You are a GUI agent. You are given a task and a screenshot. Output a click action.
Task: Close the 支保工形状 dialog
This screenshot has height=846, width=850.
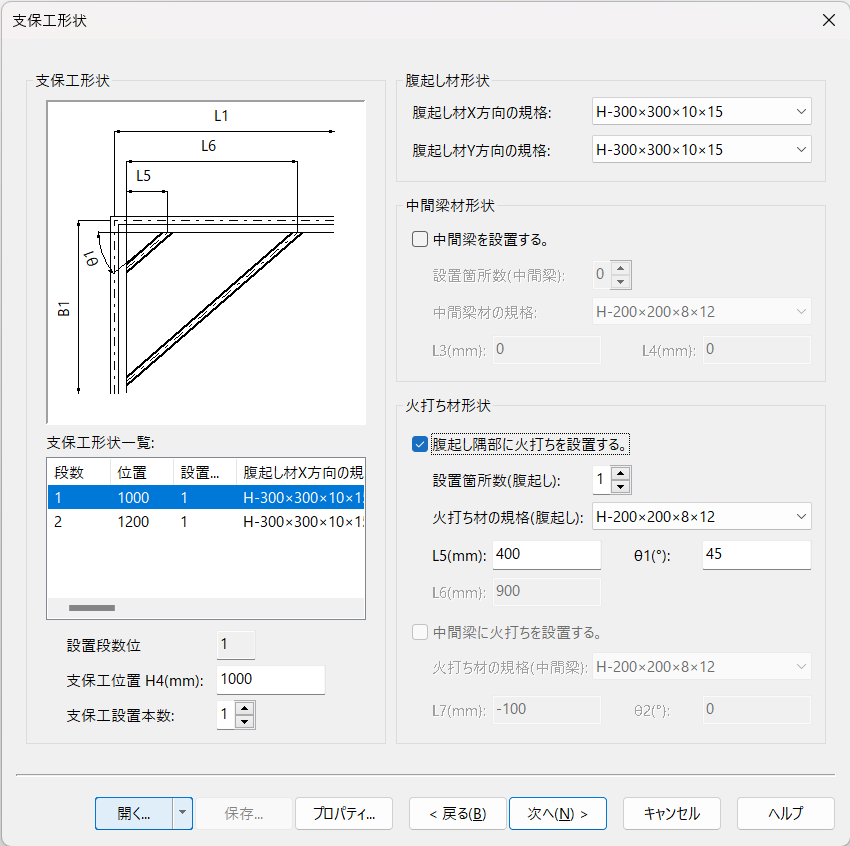(828, 20)
